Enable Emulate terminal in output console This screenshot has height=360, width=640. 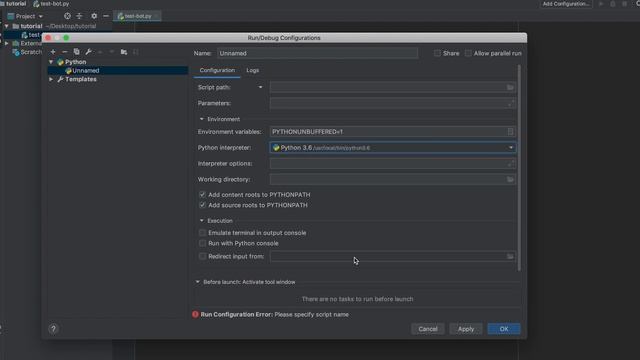[x=202, y=233]
